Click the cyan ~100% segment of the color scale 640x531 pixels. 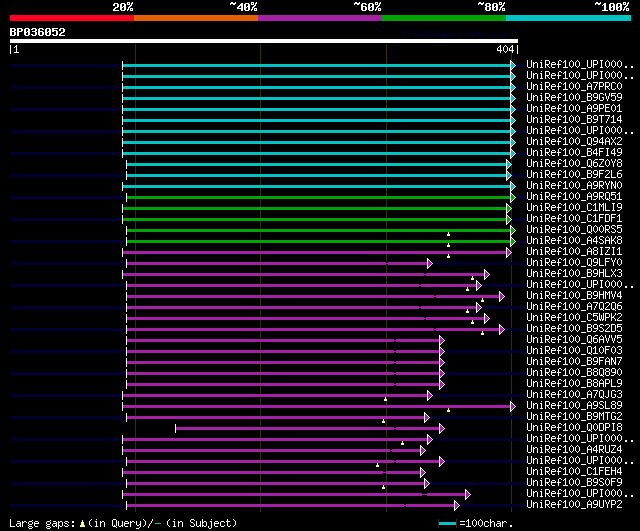point(569,18)
